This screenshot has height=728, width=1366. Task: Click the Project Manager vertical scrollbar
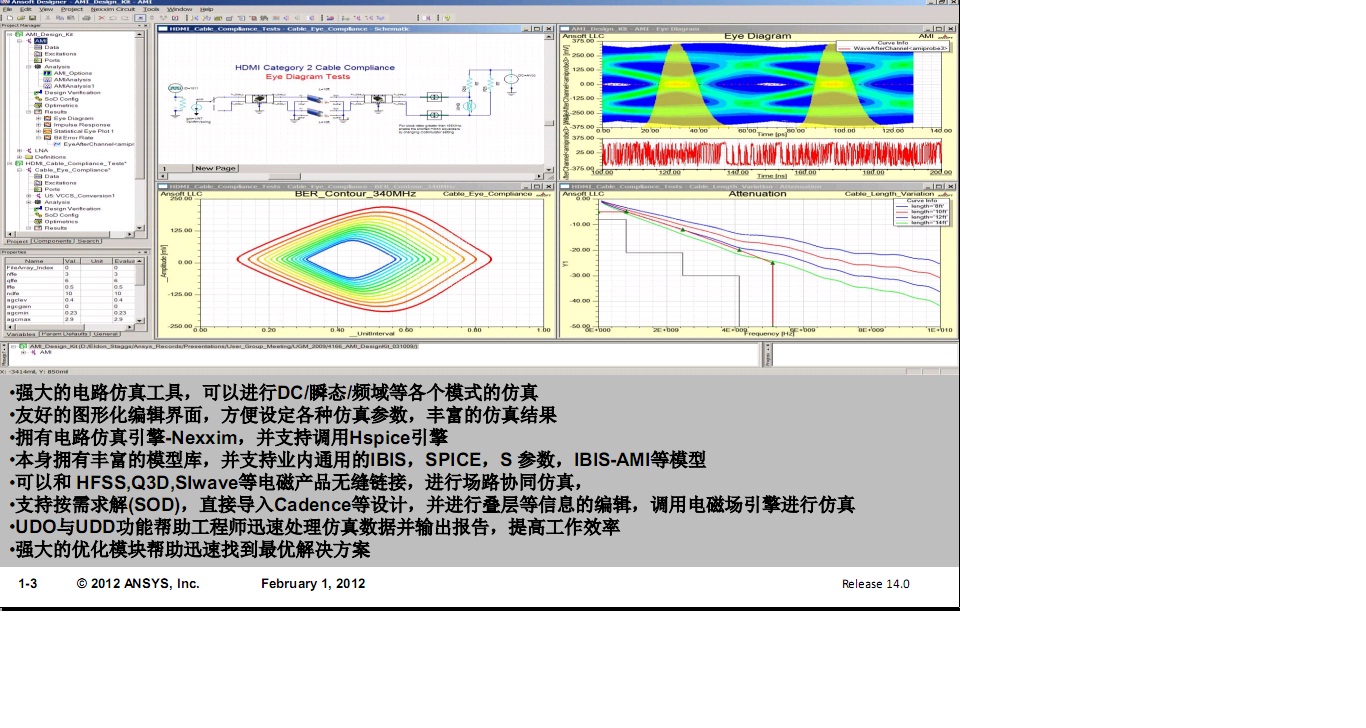[x=142, y=133]
